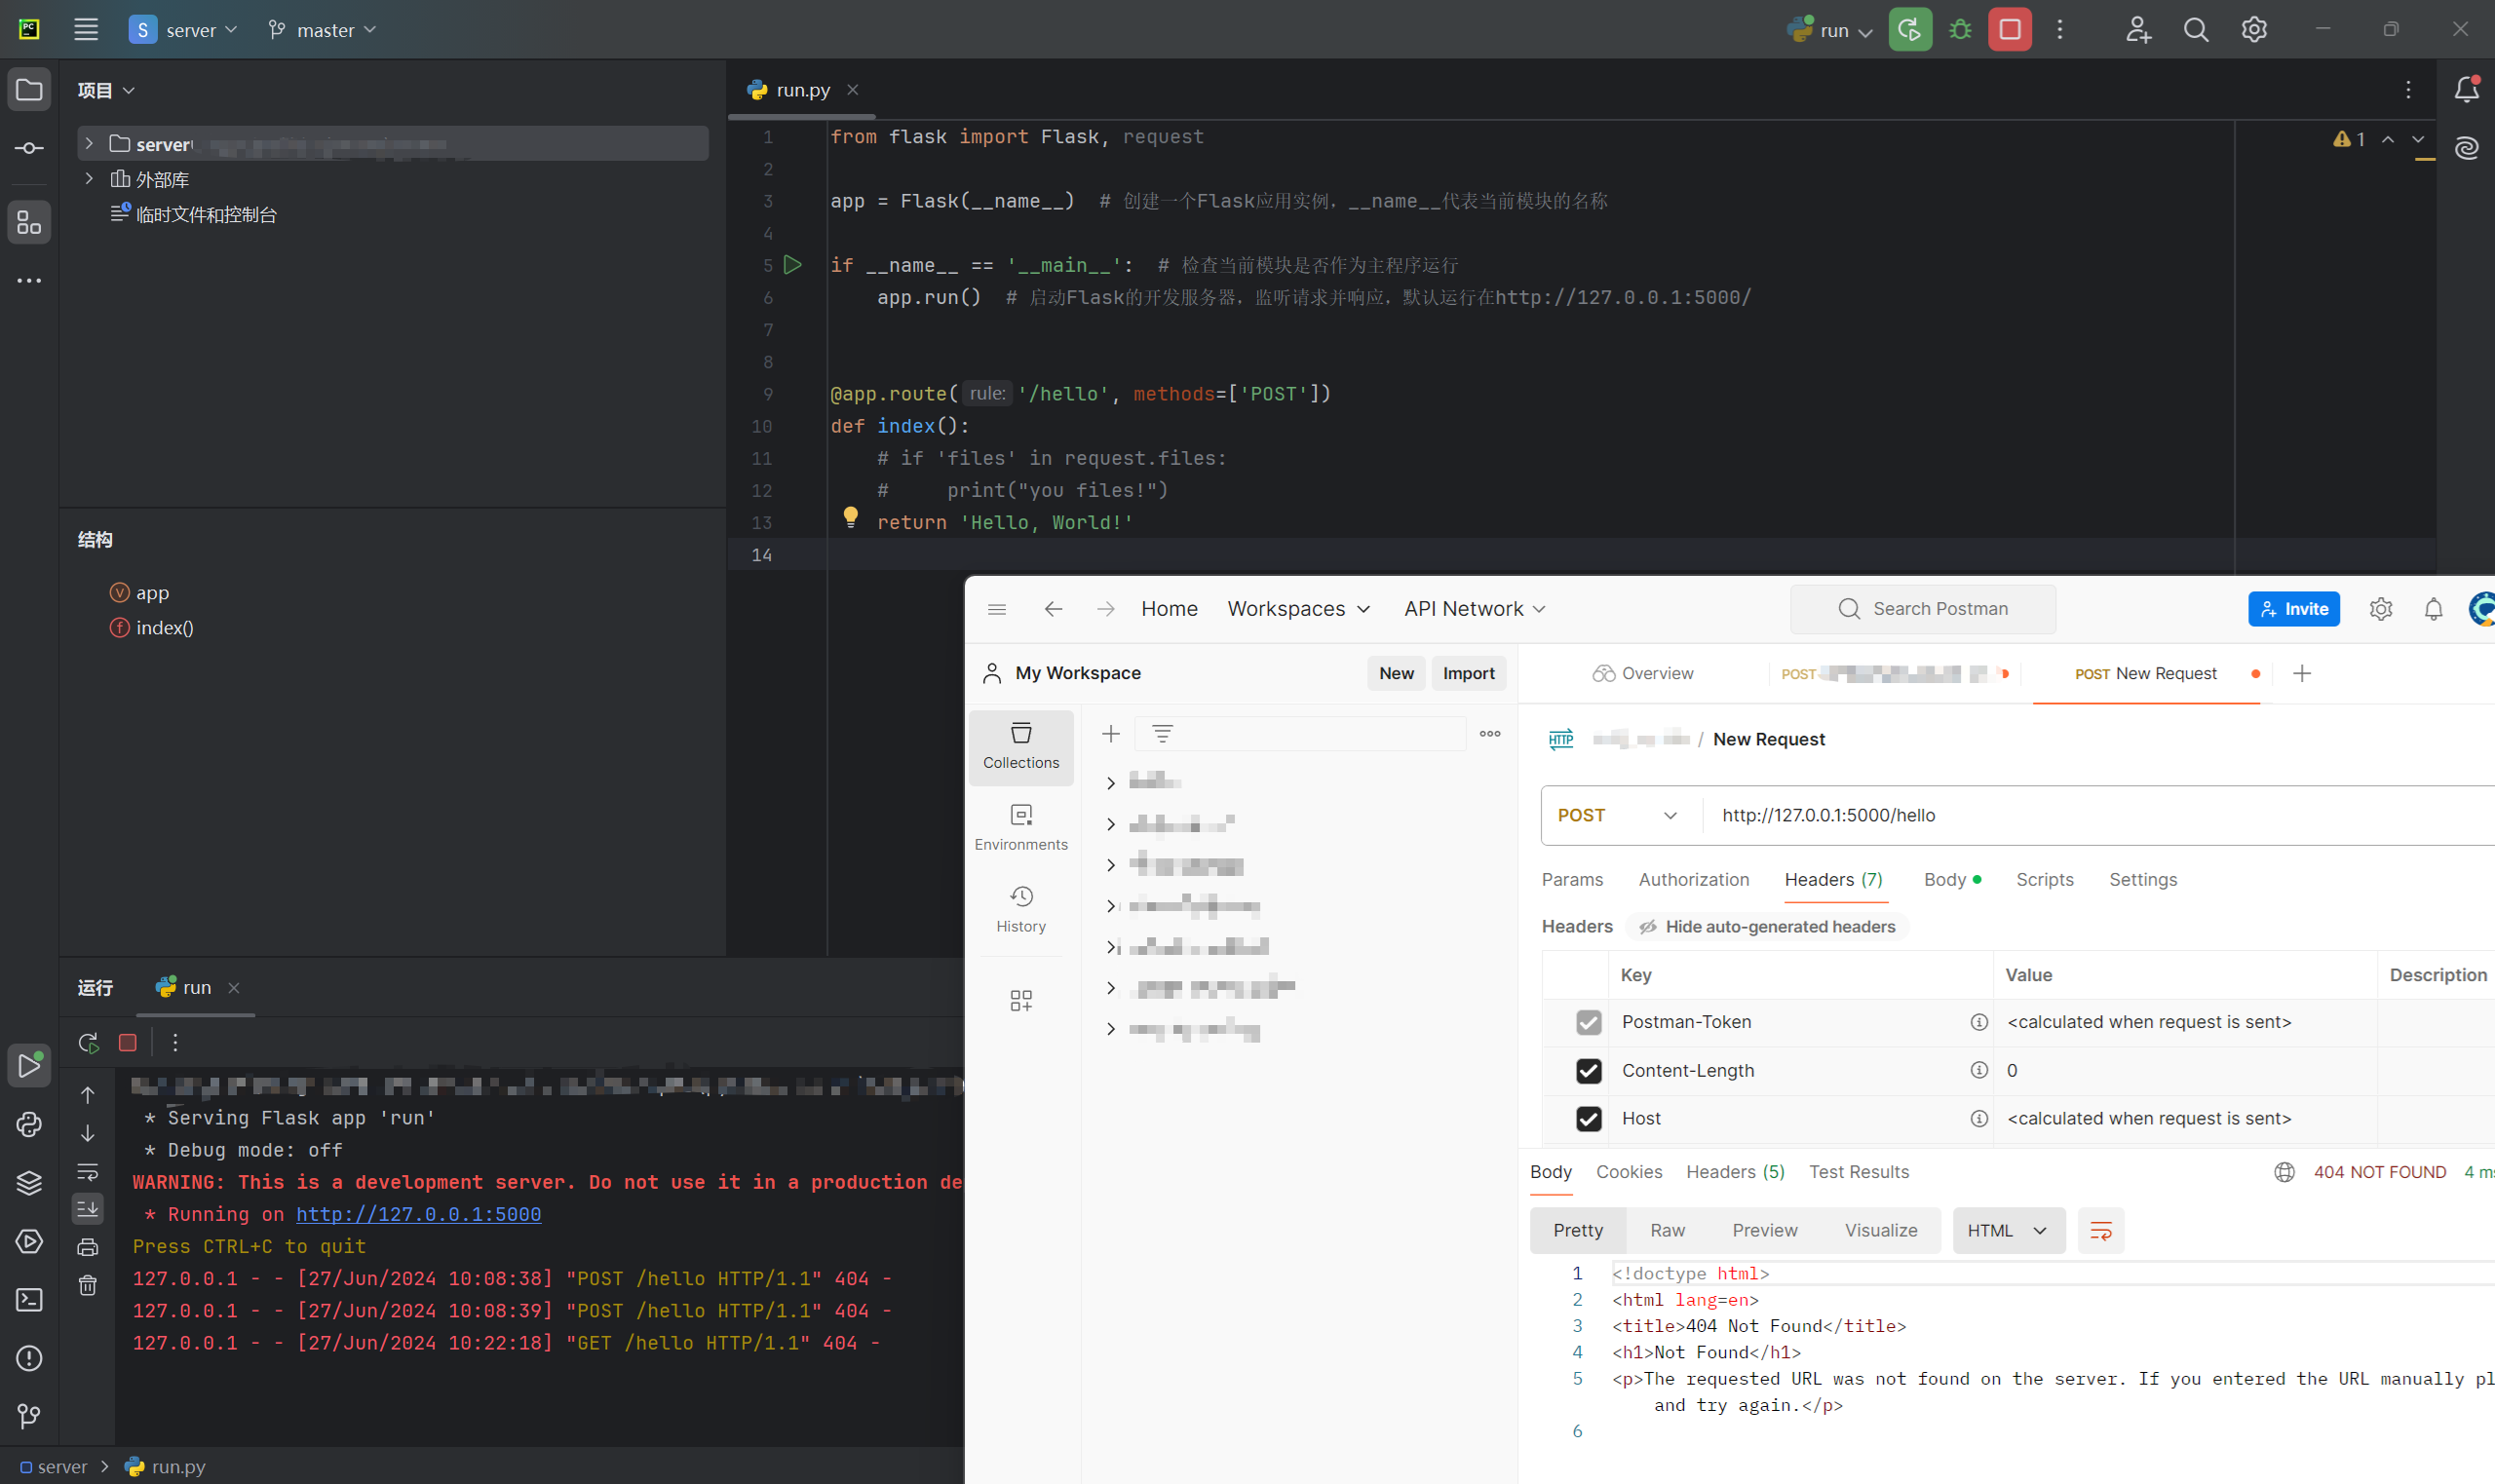Open Python Packages tool window icon
Image resolution: width=2495 pixels, height=1484 pixels.
[x=29, y=1183]
